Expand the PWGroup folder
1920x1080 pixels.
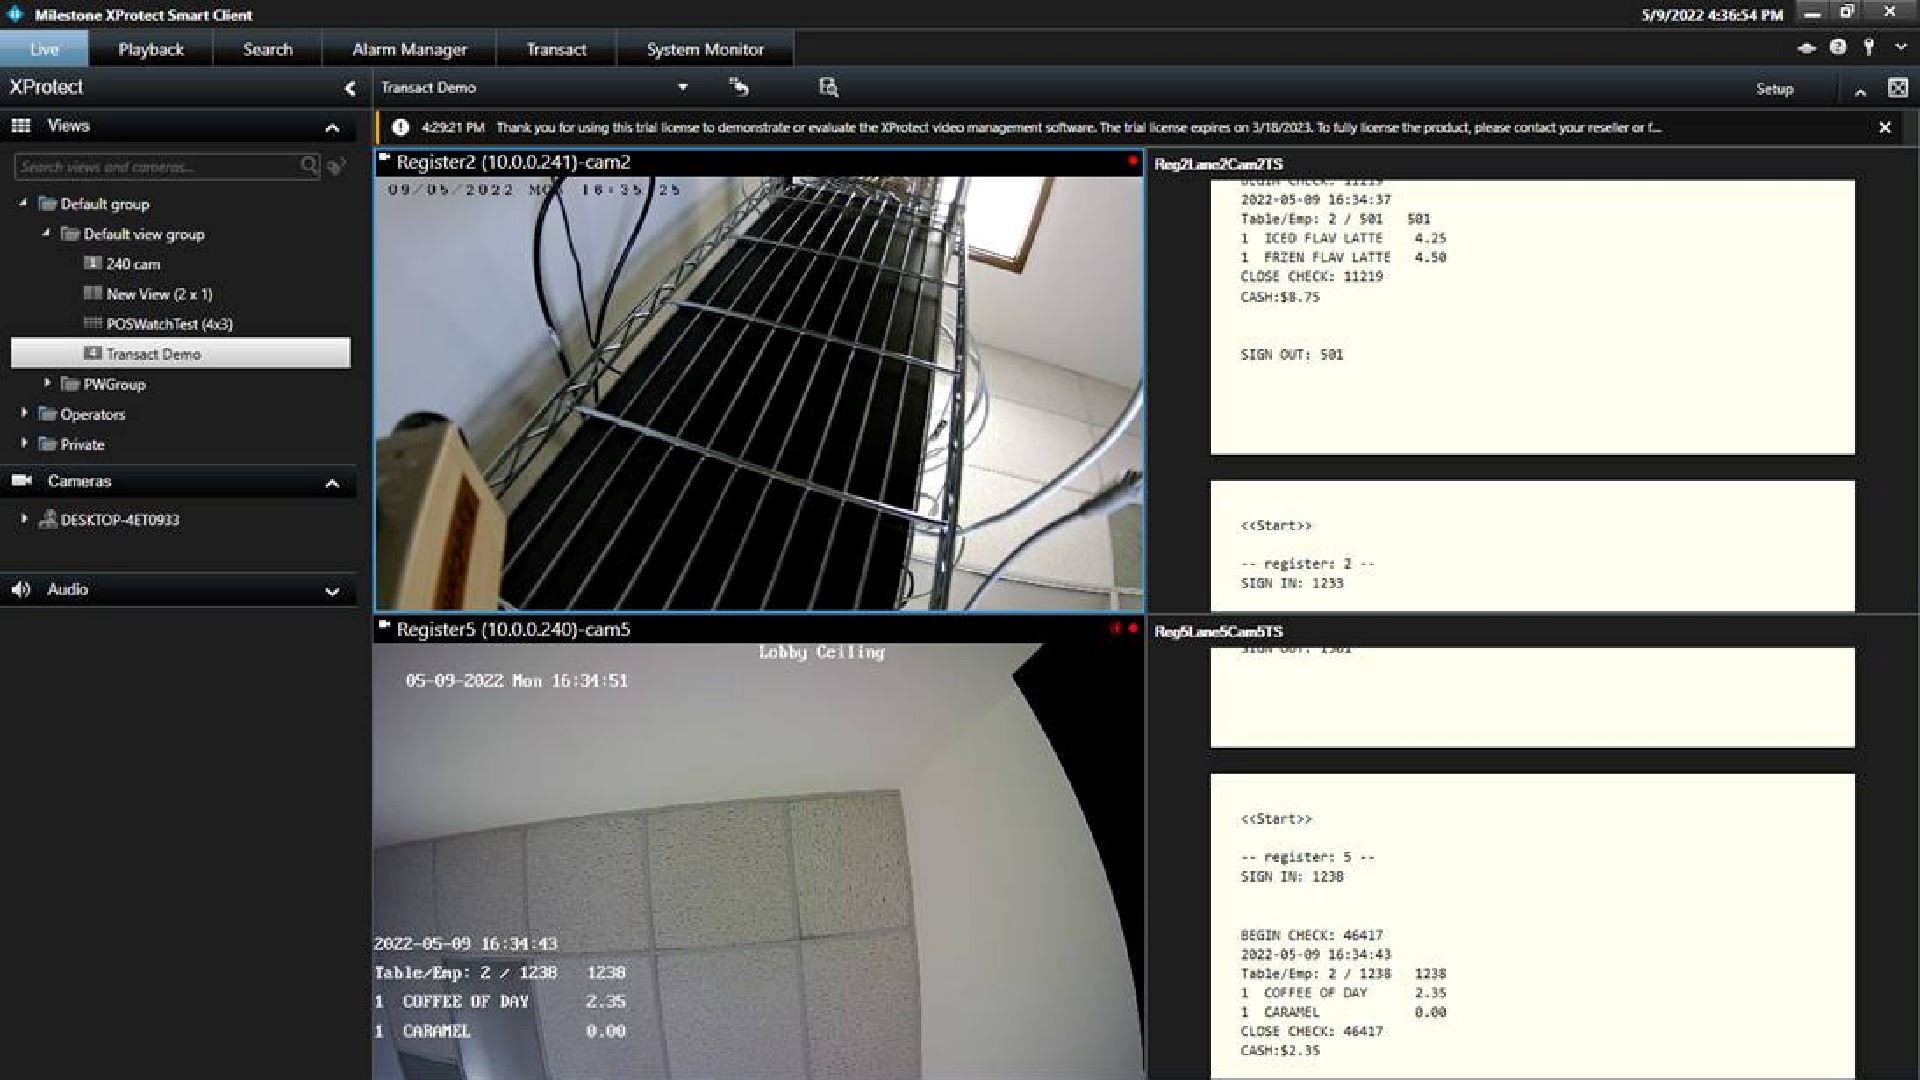47,383
